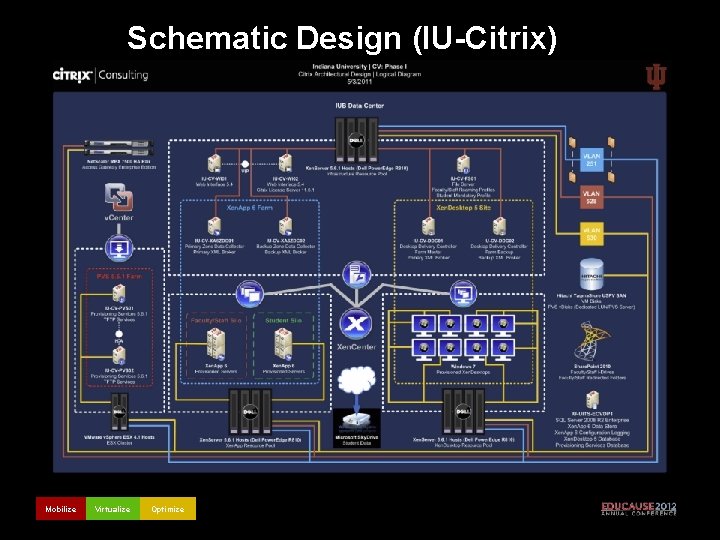This screenshot has height=540, width=720.
Task: Click the blue windows icon above Faculty/Staff Silo
Action: pyautogui.click(x=250, y=294)
